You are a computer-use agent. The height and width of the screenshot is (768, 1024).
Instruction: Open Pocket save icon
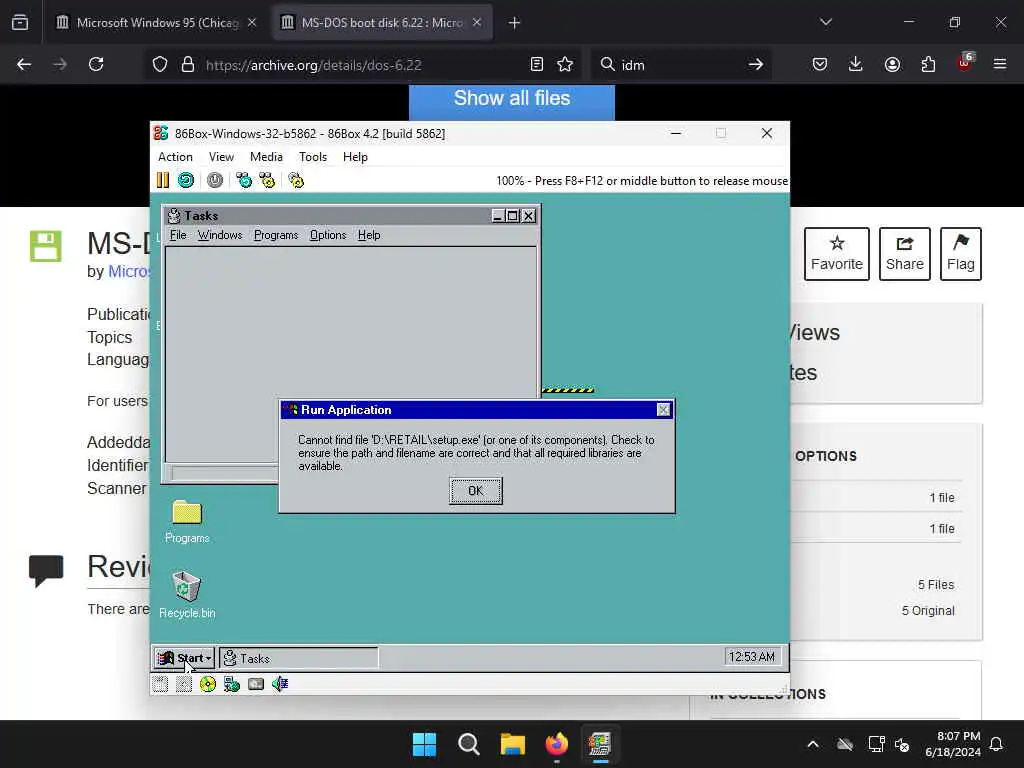[x=820, y=64]
